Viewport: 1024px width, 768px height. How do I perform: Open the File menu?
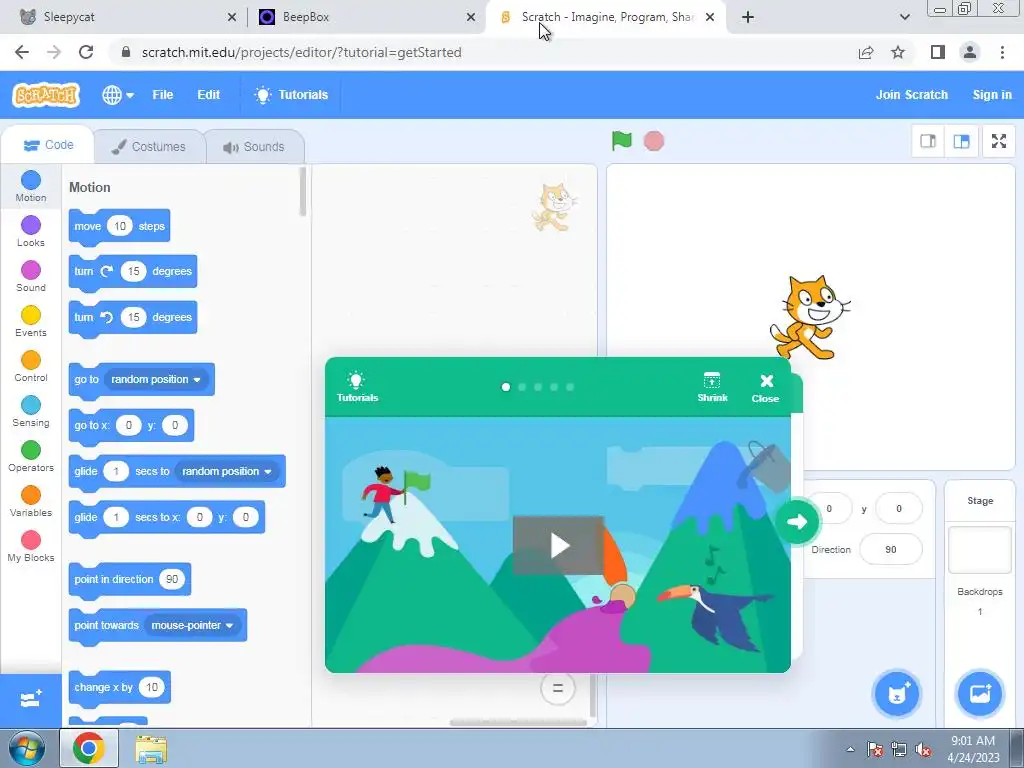tap(163, 95)
